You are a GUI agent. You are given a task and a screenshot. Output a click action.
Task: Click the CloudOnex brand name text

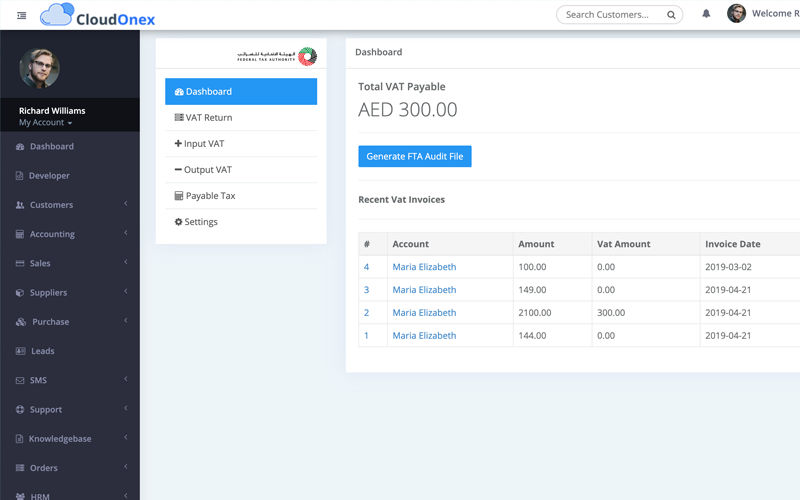click(x=115, y=19)
